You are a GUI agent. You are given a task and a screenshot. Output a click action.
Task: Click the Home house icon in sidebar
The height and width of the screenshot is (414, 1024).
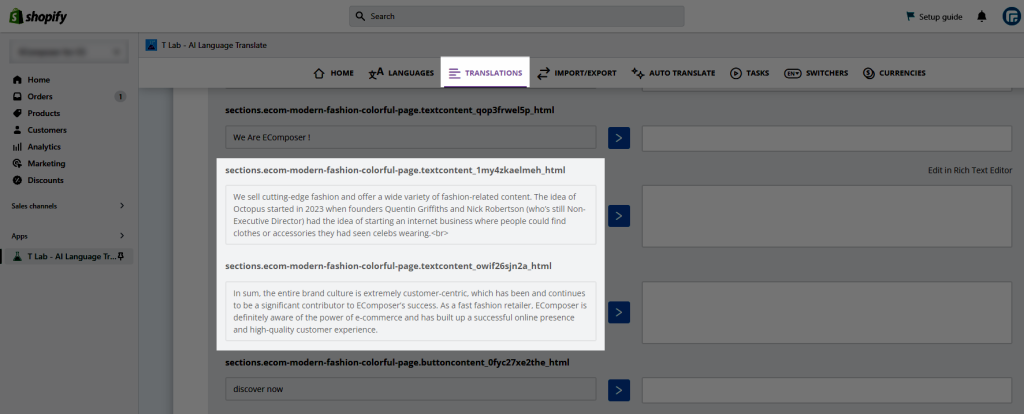18,80
